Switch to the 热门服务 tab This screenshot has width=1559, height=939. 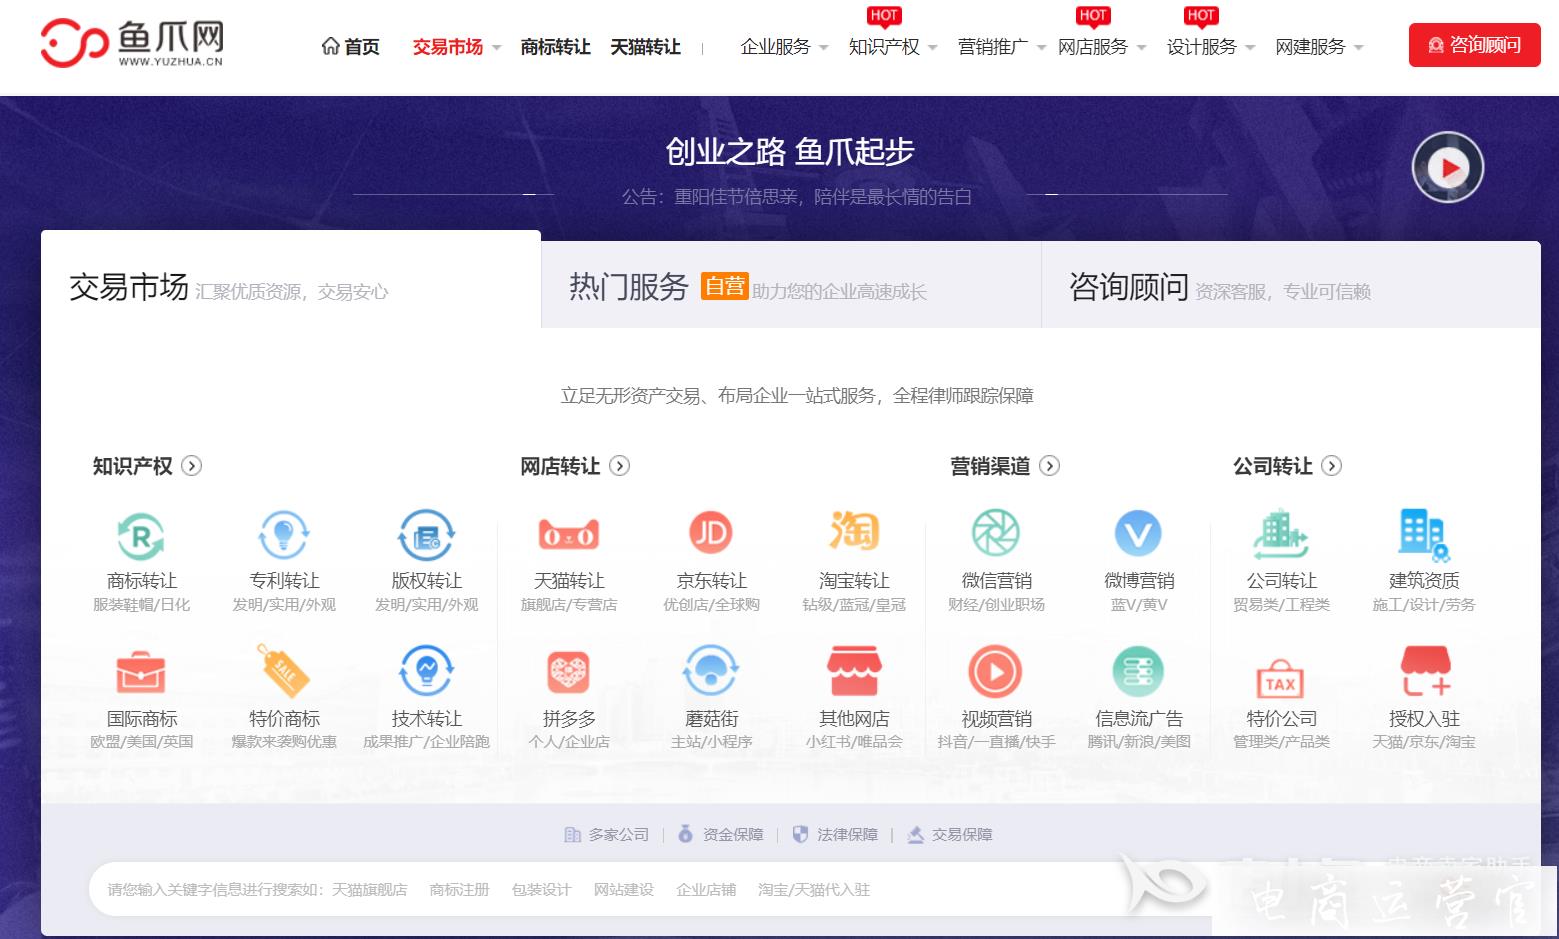[x=791, y=285]
